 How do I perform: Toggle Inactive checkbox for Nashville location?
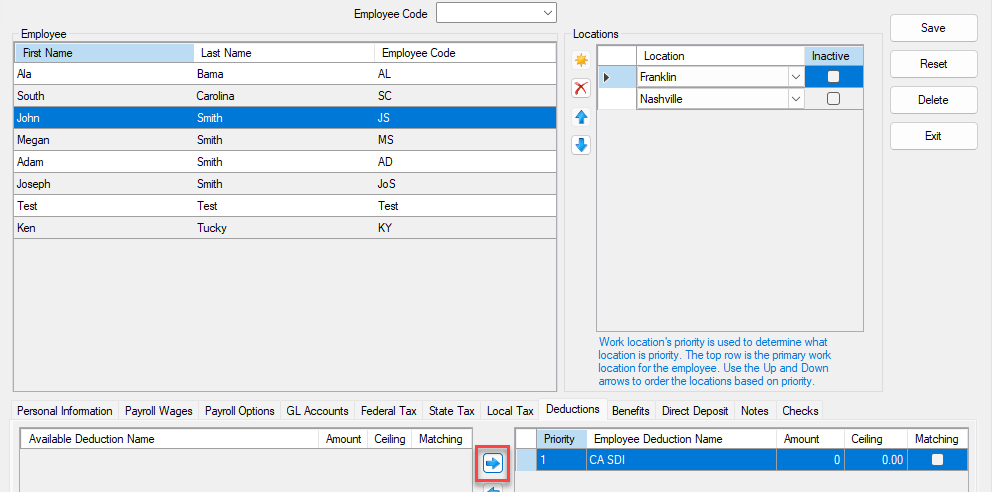pyautogui.click(x=833, y=99)
